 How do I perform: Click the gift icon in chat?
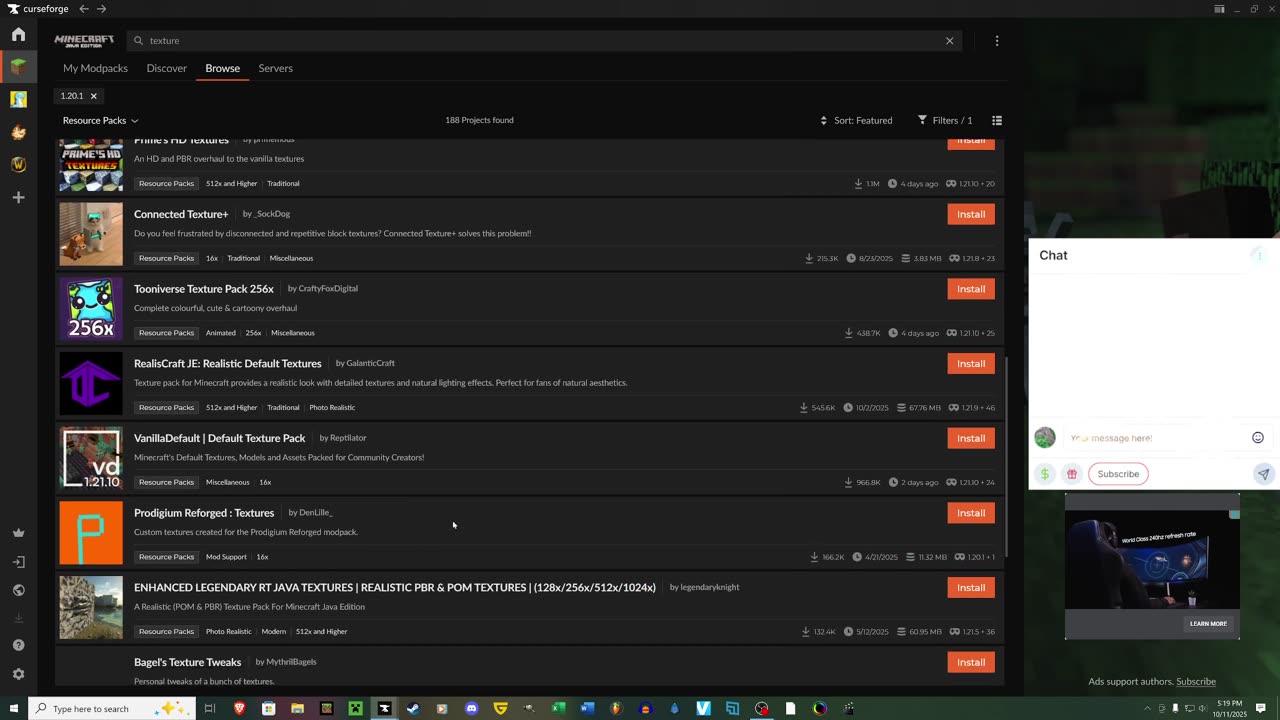[1072, 474]
